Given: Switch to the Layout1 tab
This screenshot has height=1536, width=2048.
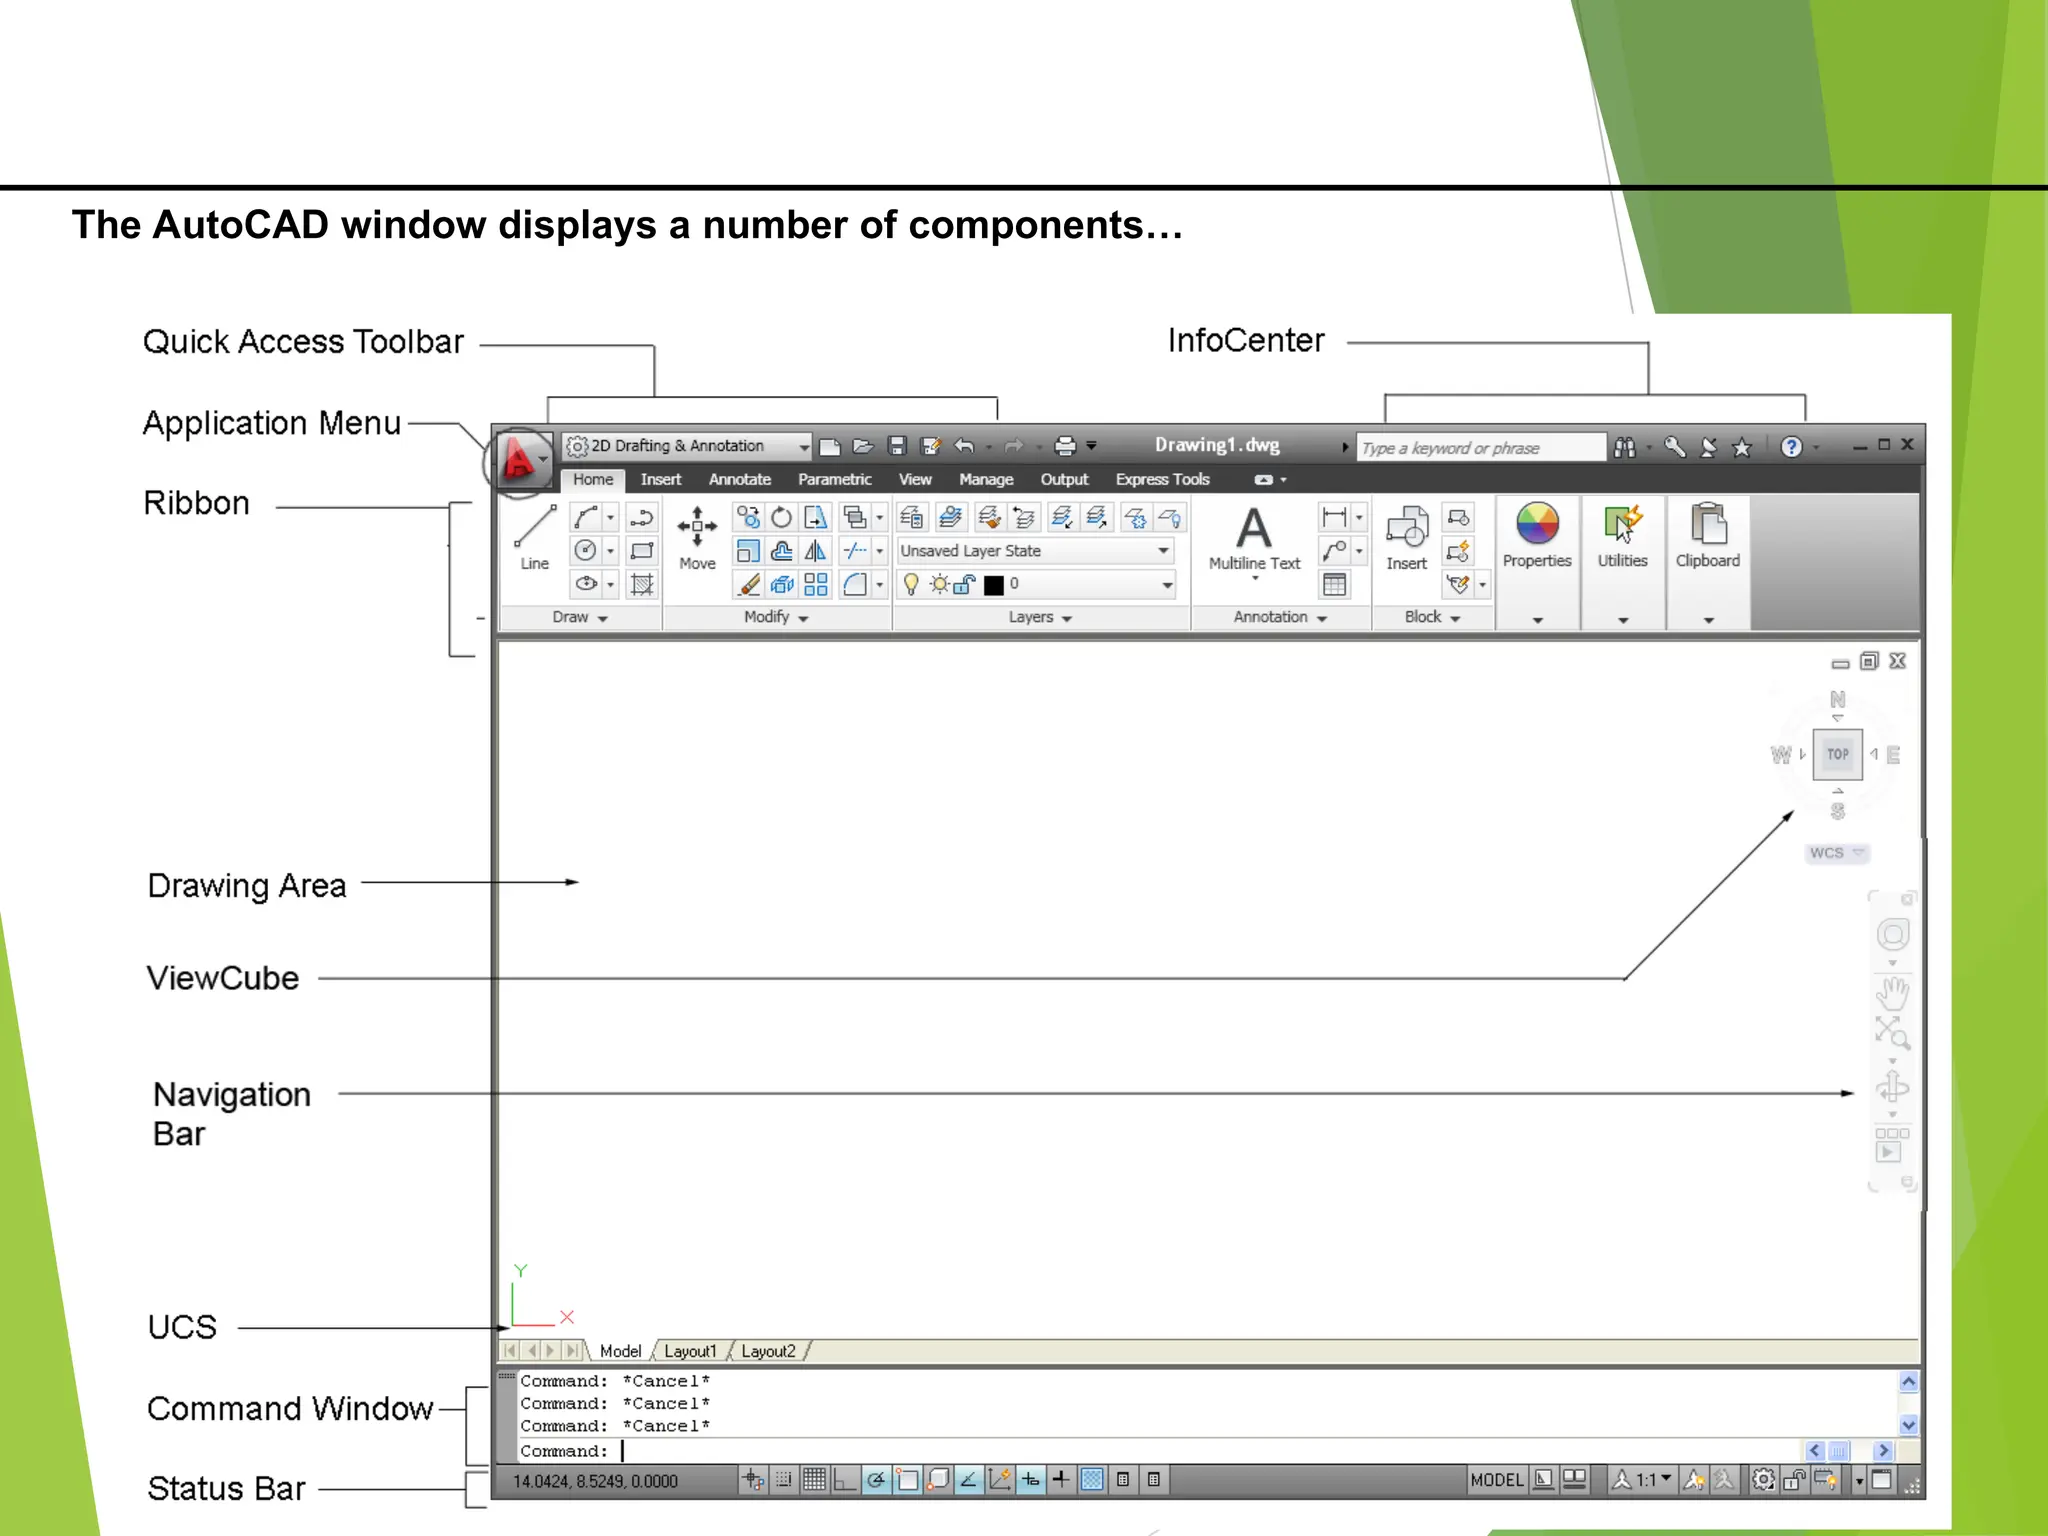Looking at the screenshot, I should point(691,1352).
